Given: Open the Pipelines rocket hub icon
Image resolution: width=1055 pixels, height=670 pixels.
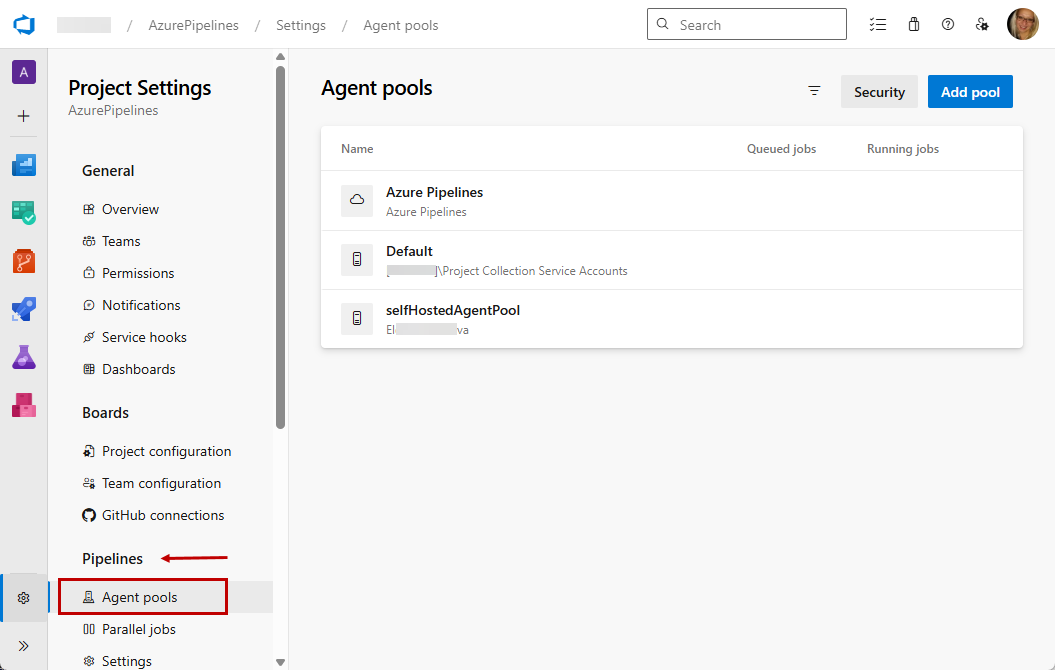Looking at the screenshot, I should (24, 309).
